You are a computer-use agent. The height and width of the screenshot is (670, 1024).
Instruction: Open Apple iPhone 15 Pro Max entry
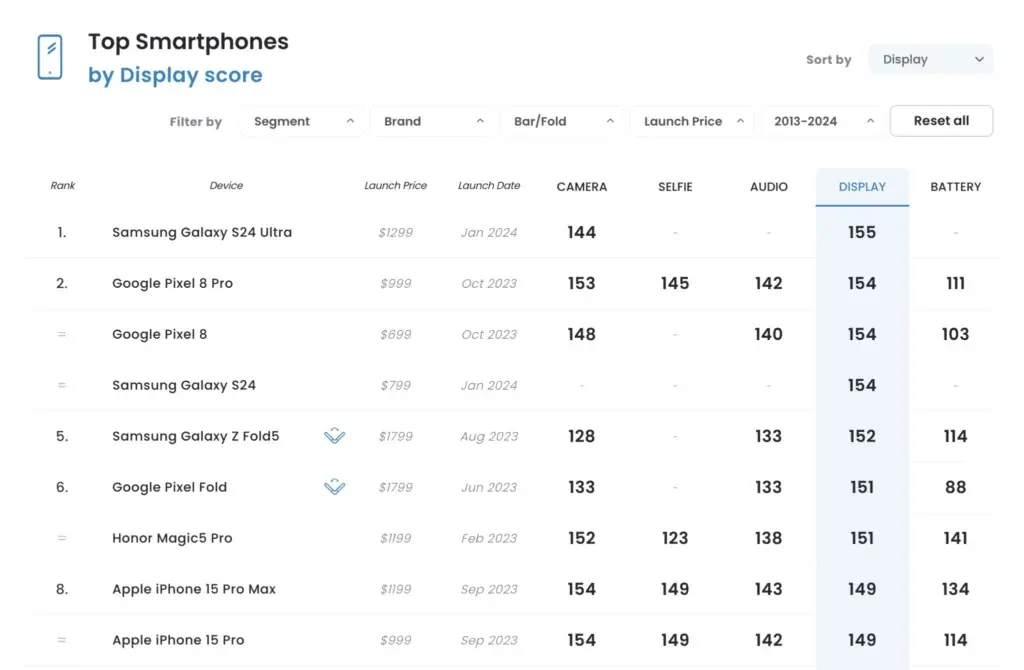[194, 589]
